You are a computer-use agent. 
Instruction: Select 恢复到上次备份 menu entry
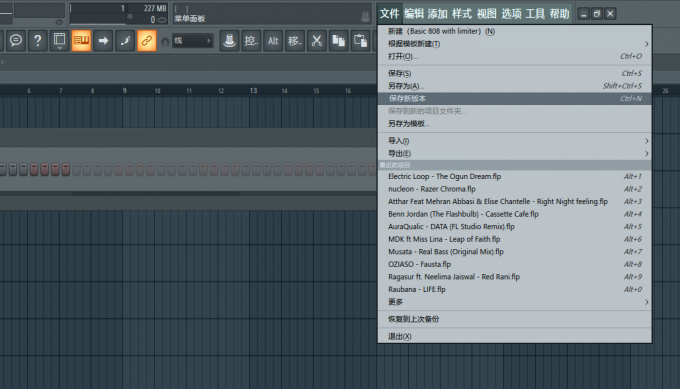[x=514, y=319]
